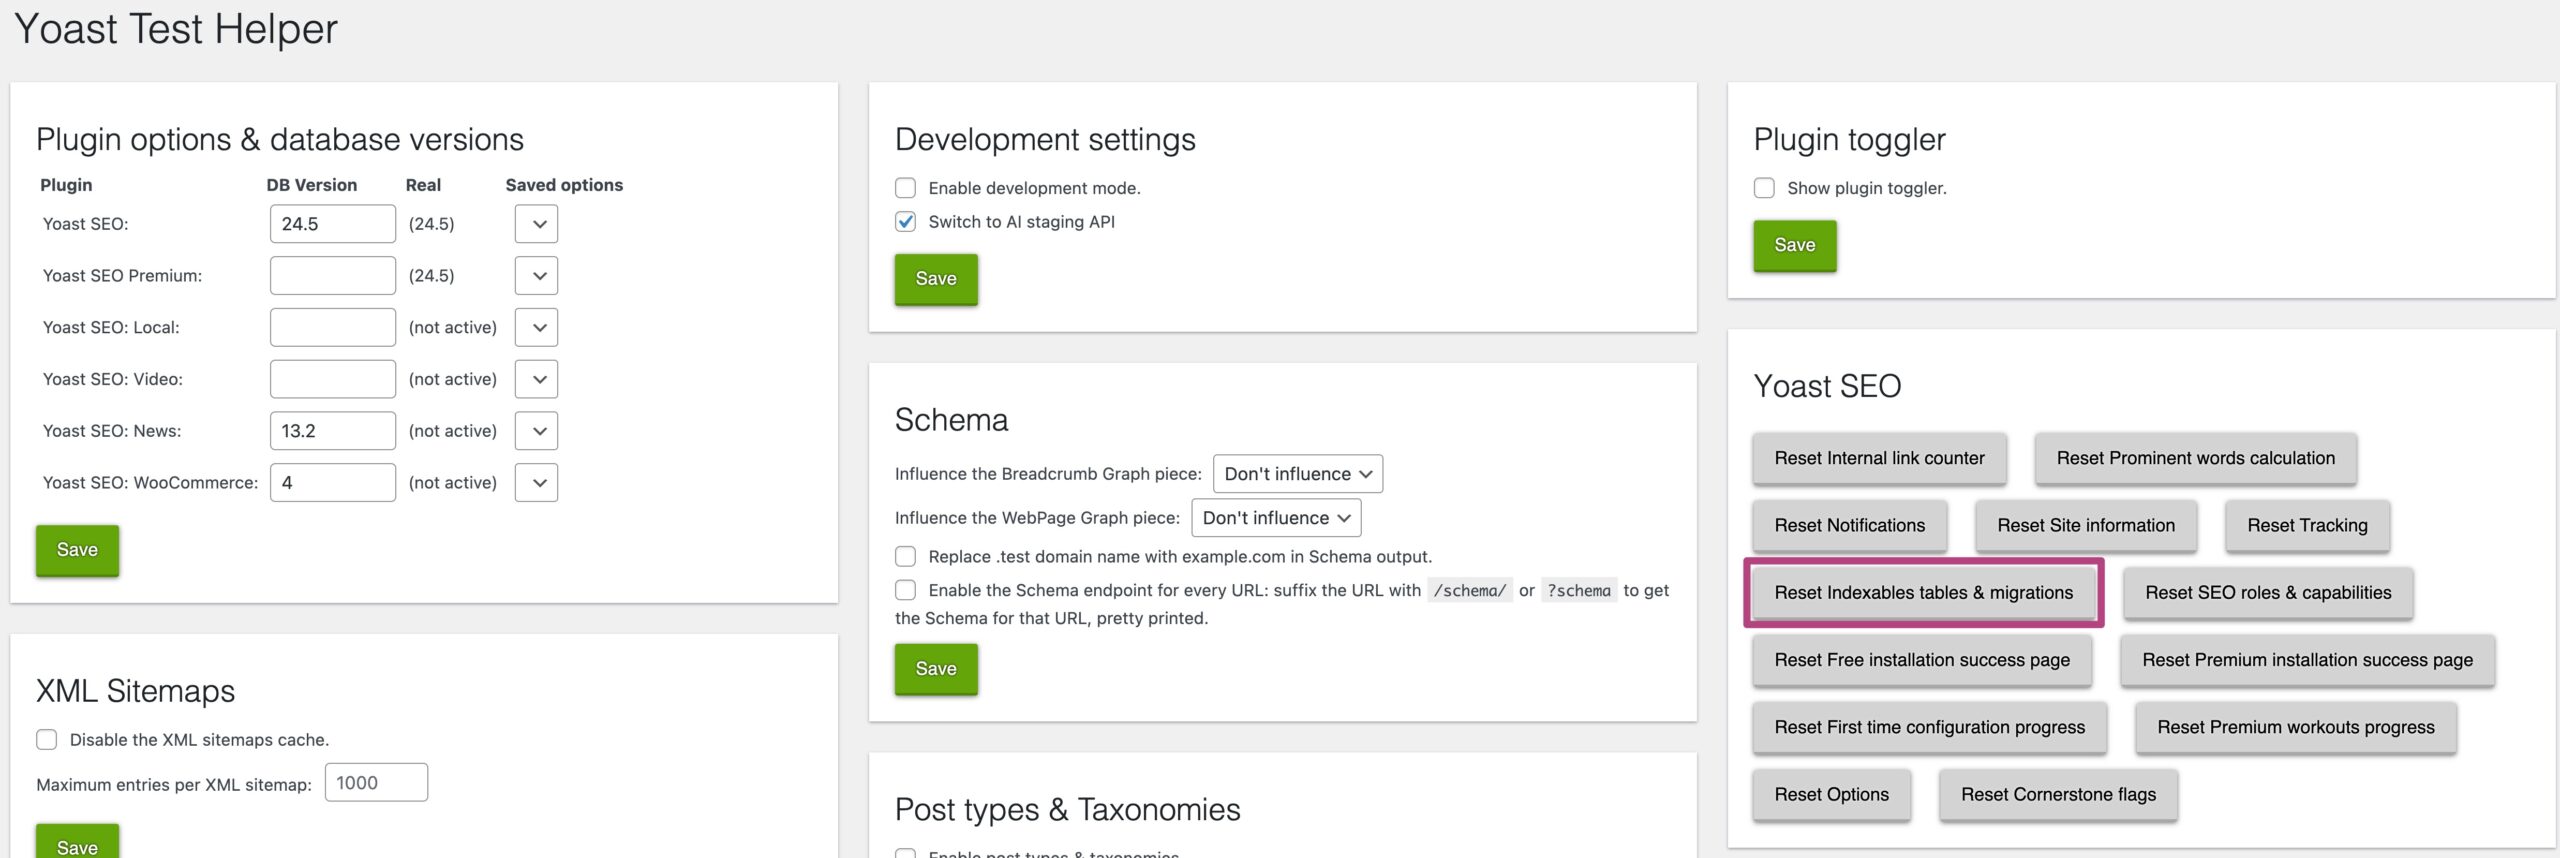Enable development mode
The width and height of the screenshot is (2560, 858).
coord(905,188)
